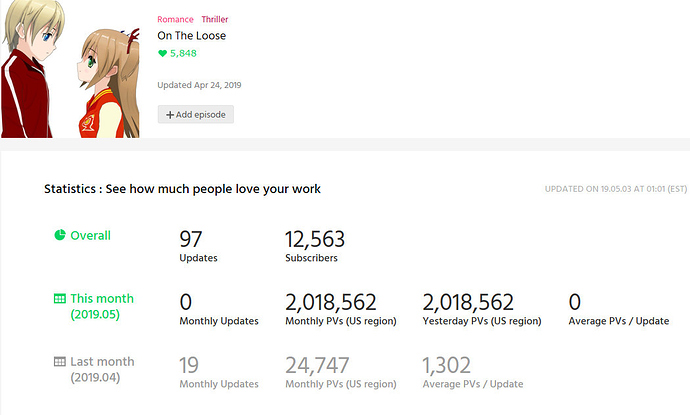Click the plus icon on Add episode

click(x=170, y=115)
